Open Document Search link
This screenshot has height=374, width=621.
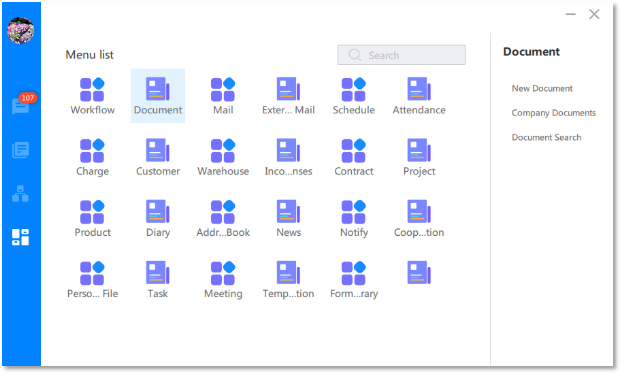546,137
